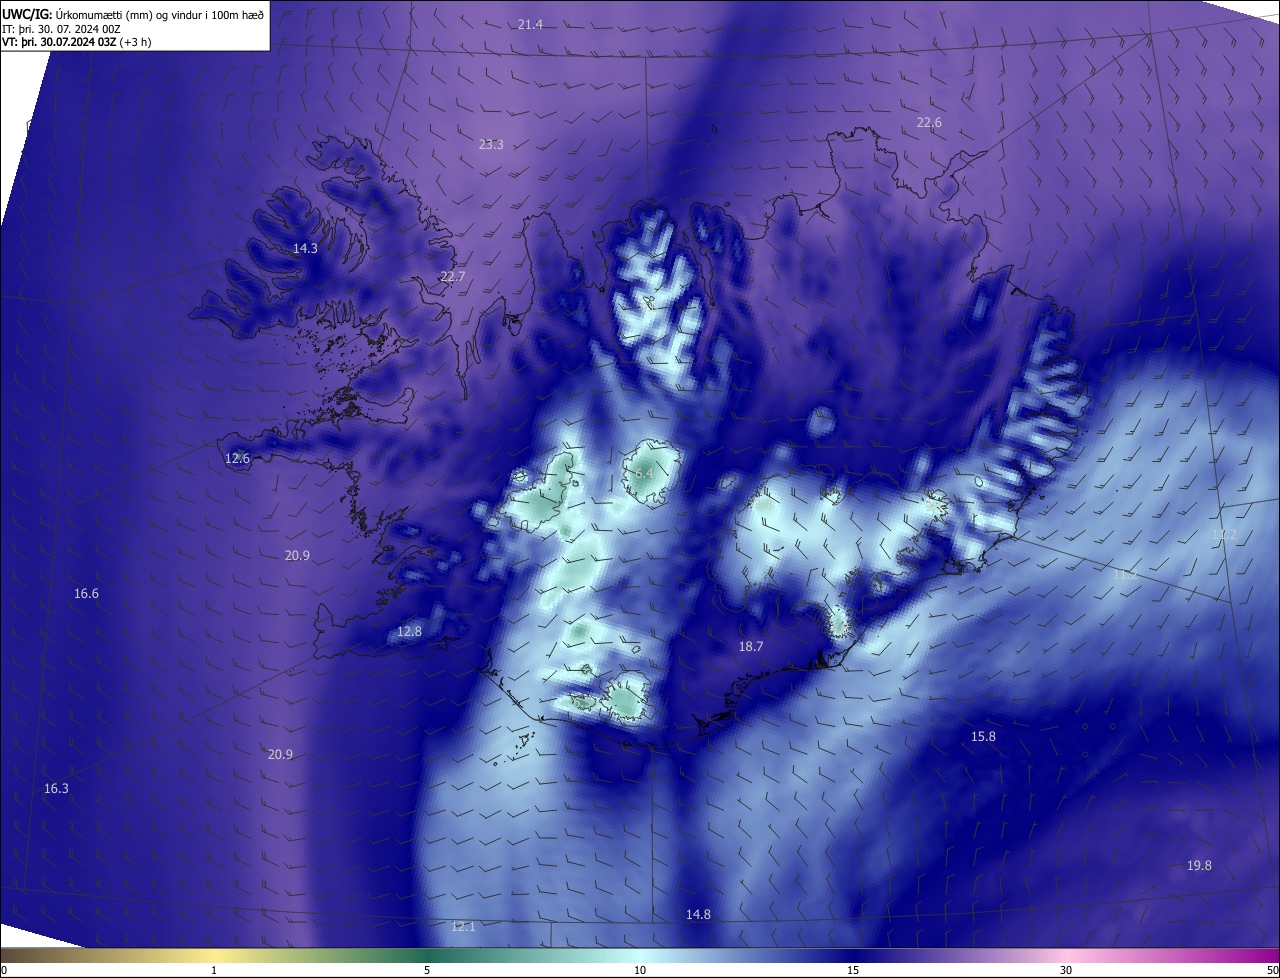Click the '0' tick on the color scale
The width and height of the screenshot is (1280, 978).
4,970
